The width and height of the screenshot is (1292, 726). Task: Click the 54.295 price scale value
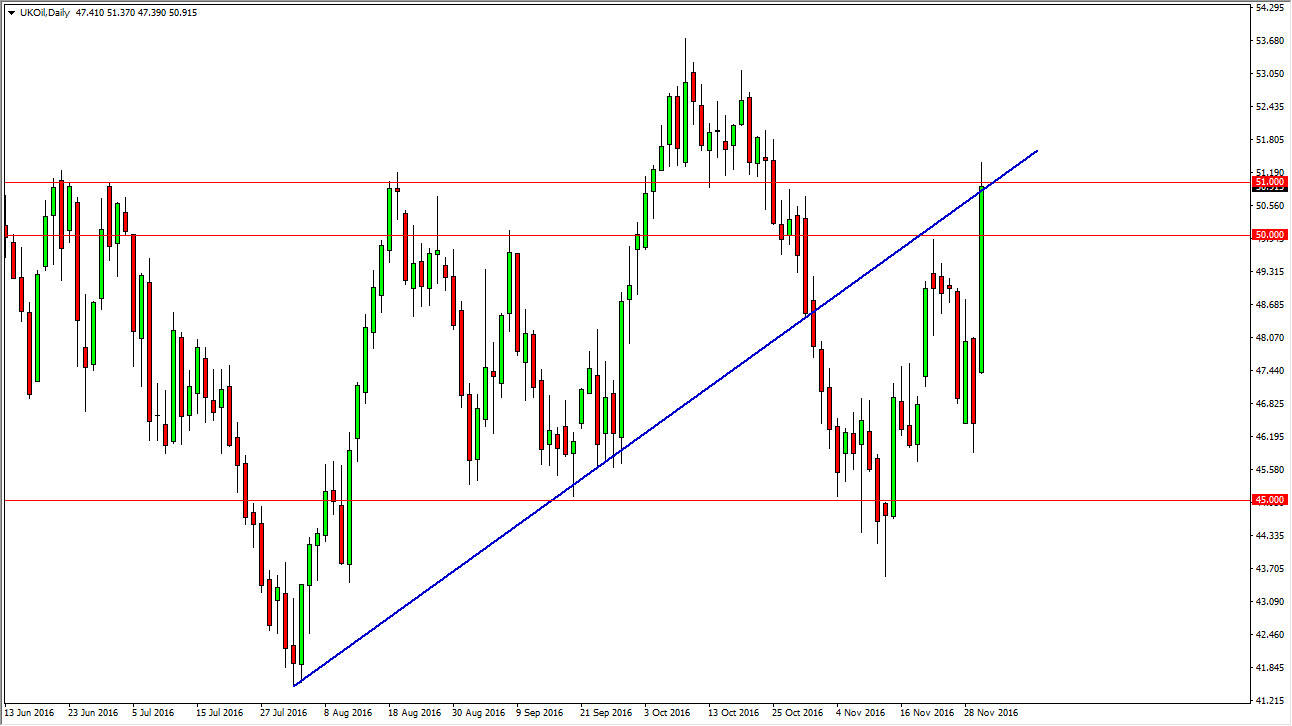tap(1269, 8)
